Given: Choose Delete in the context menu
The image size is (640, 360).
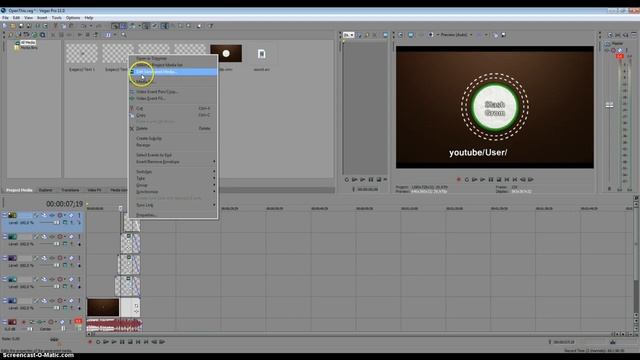Looking at the screenshot, I should click(173, 128).
